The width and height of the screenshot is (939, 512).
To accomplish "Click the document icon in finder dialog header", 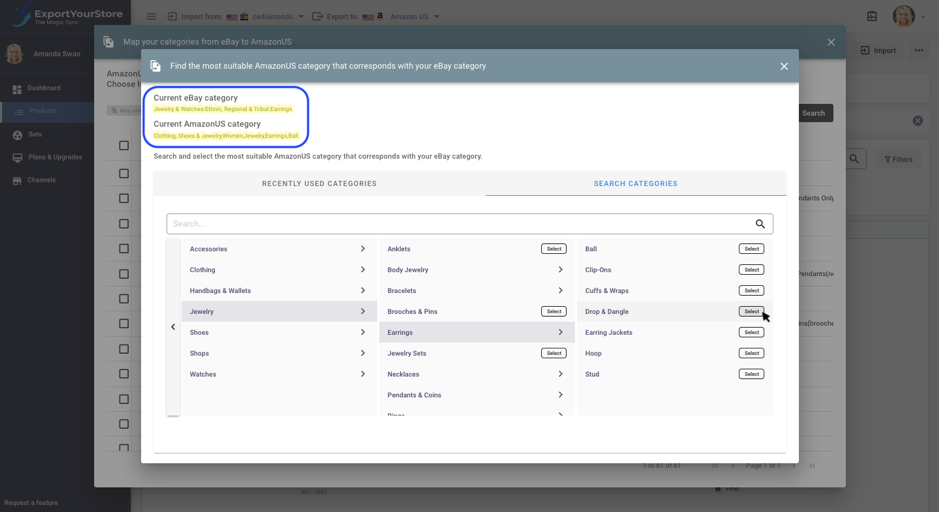I will (155, 66).
